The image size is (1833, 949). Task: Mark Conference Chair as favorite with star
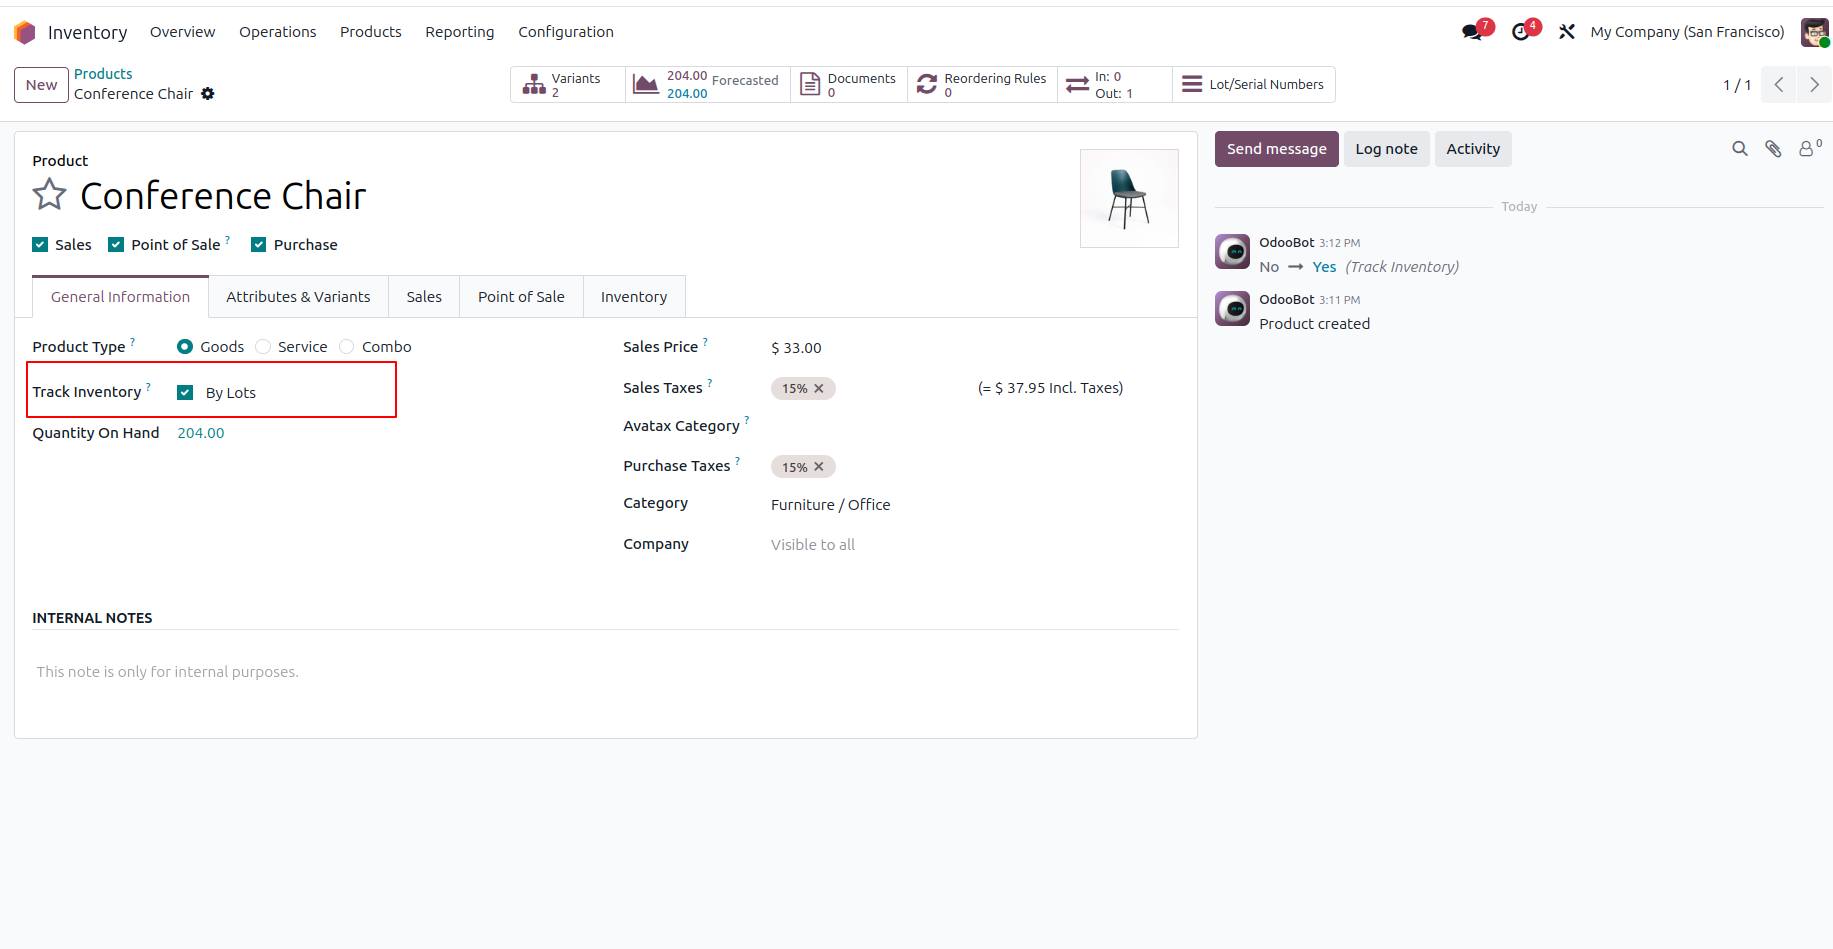[x=49, y=194]
